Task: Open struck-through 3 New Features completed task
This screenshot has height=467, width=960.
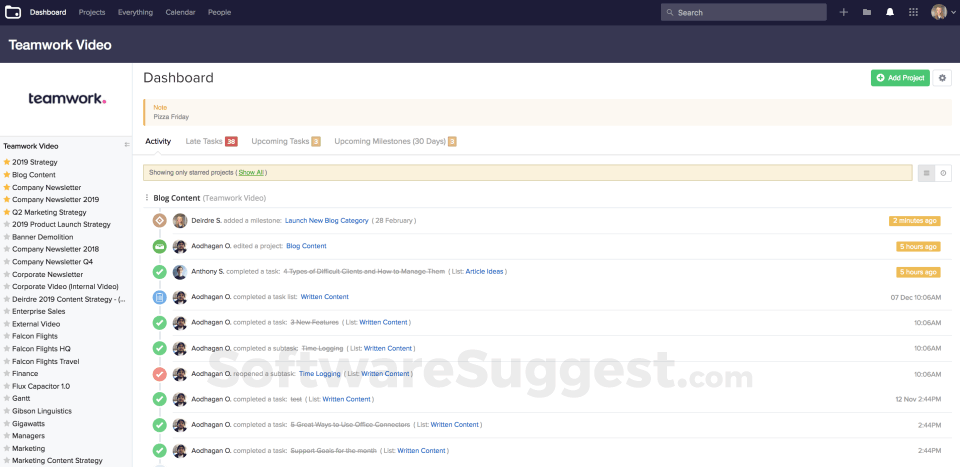Action: [x=317, y=322]
